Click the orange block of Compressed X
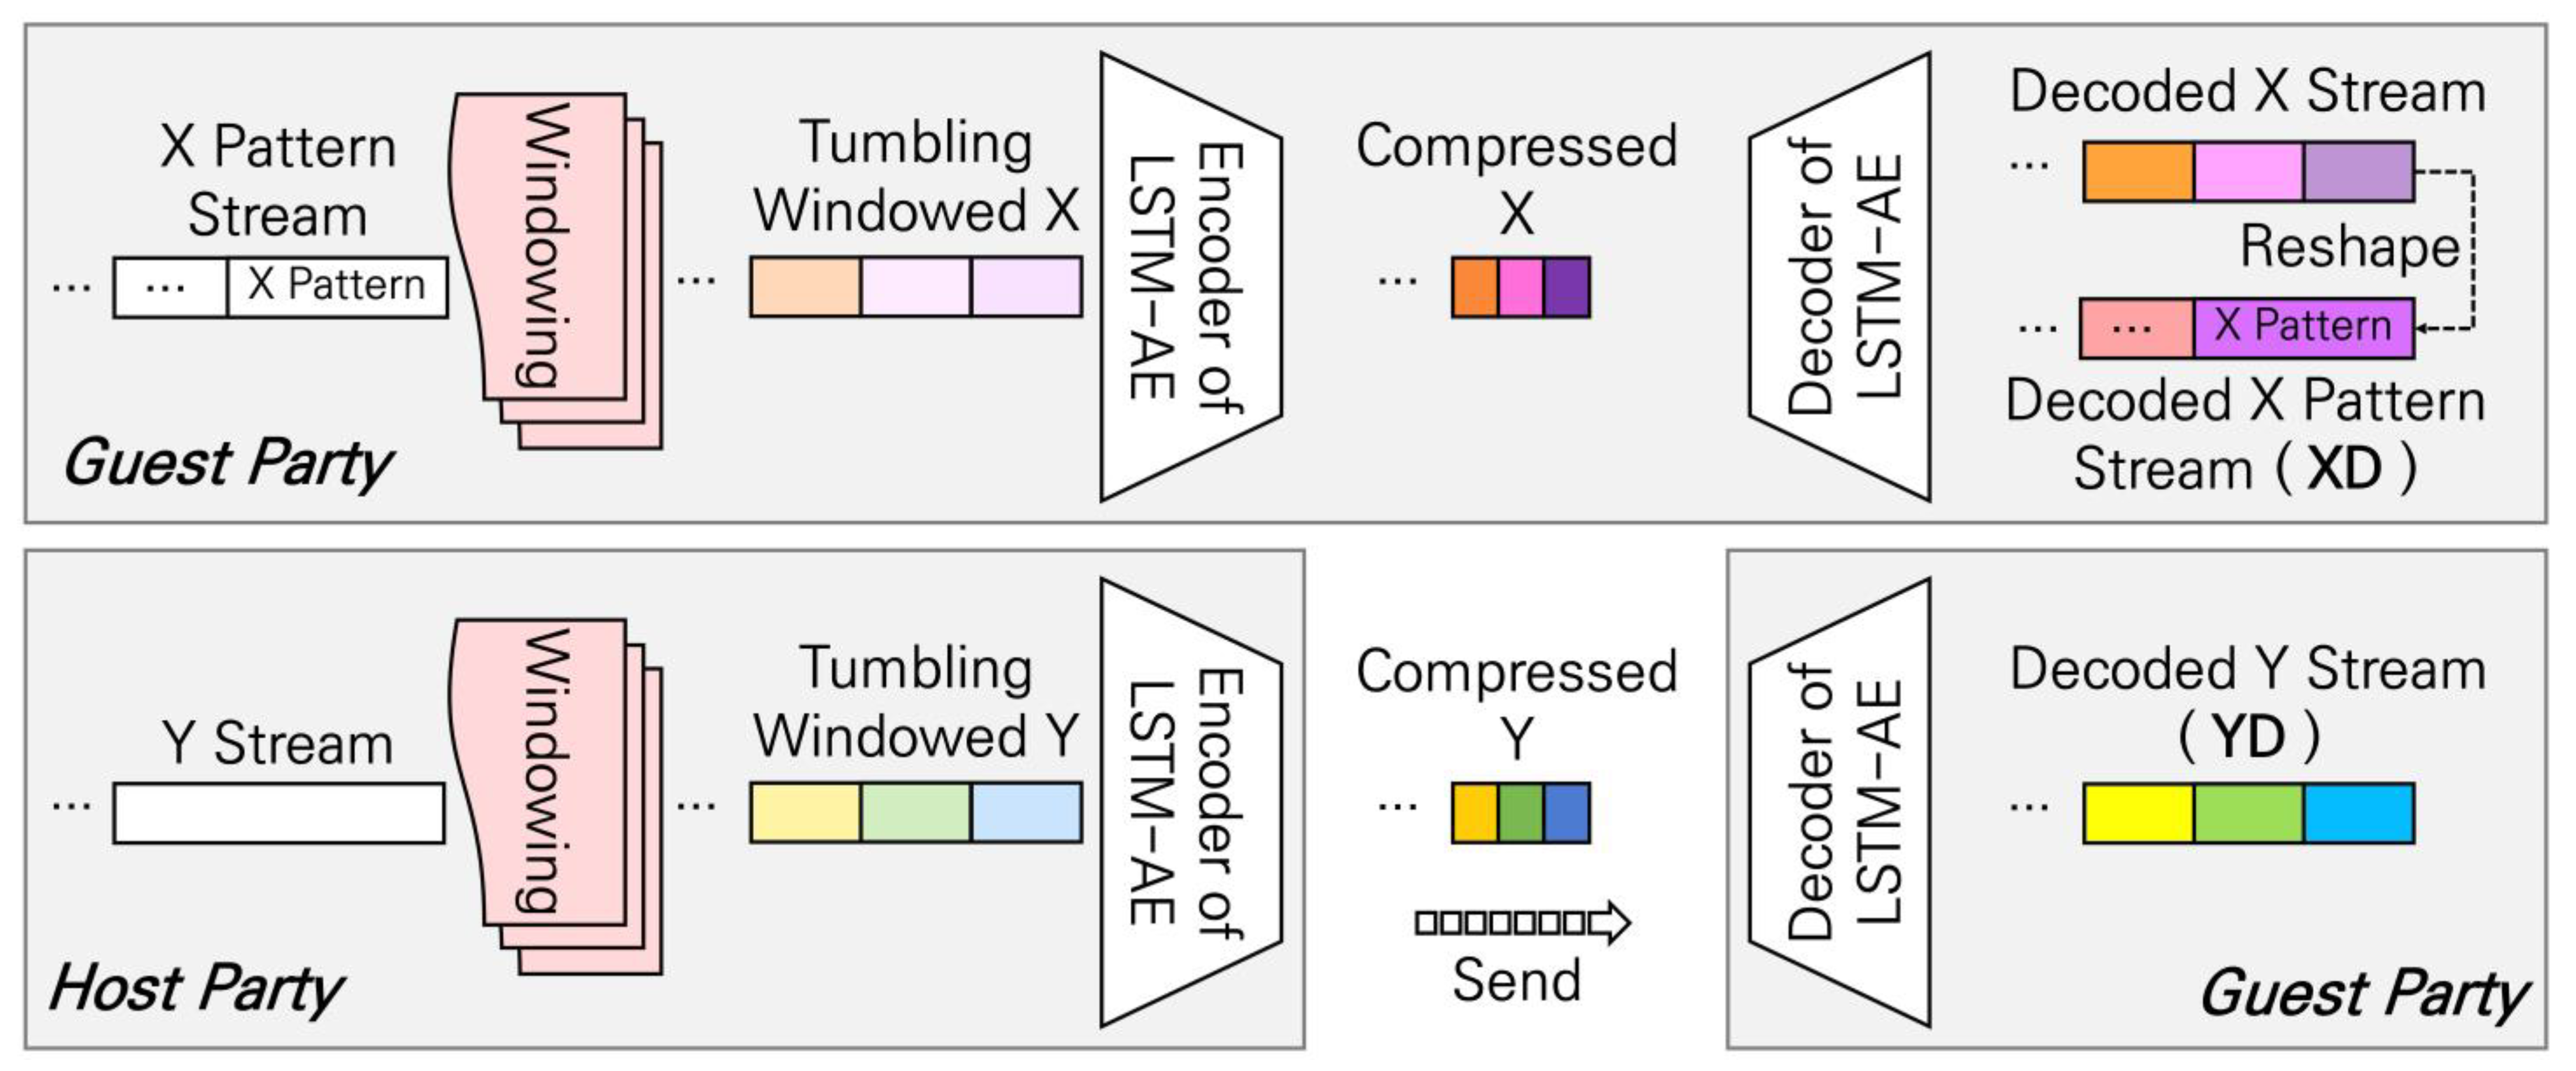 click(x=1475, y=288)
